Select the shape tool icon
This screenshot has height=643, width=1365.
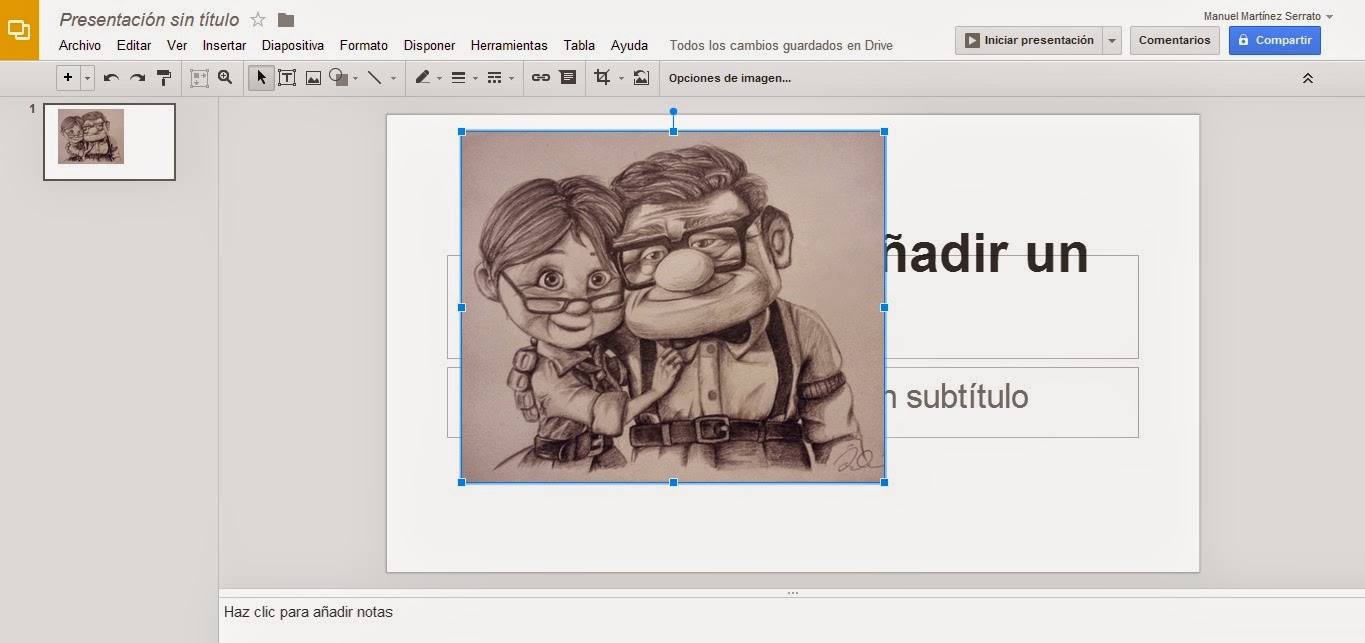pyautogui.click(x=338, y=77)
